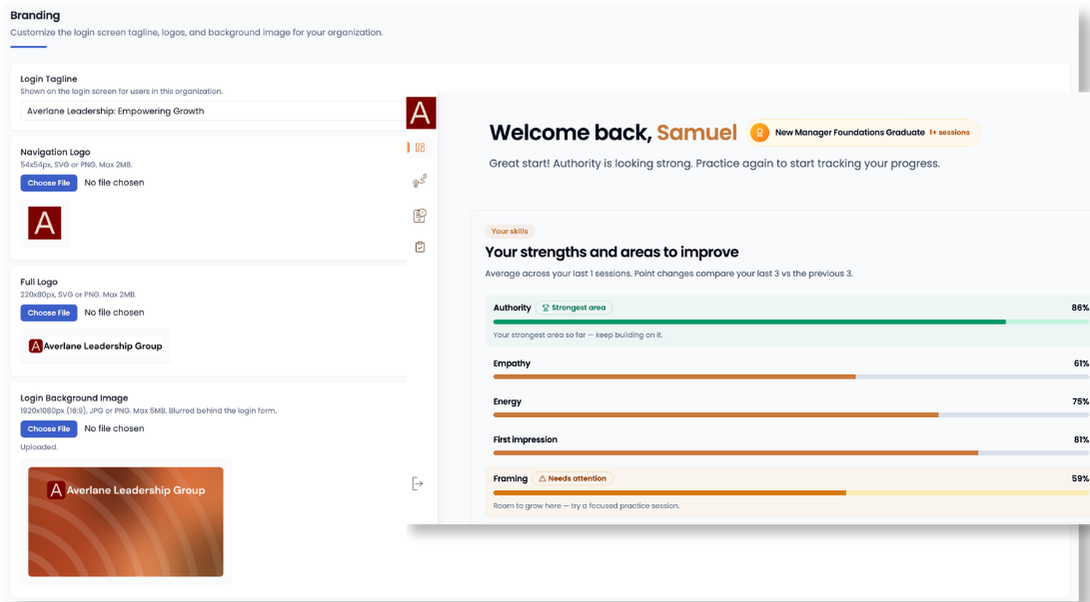Screen dimensions: 1090x602
Task: Click the First impression skill label
Action: (526, 439)
